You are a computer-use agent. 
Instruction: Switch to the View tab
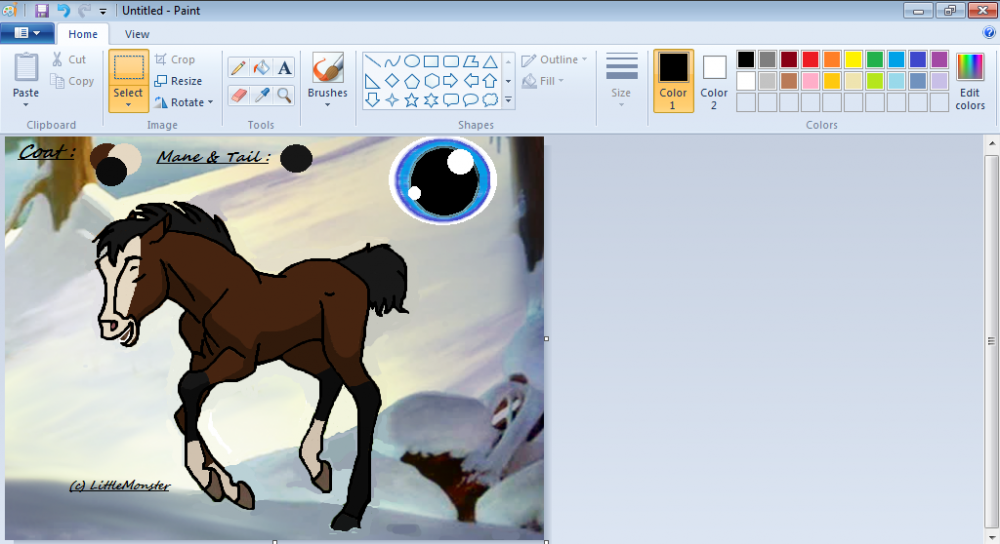[137, 34]
